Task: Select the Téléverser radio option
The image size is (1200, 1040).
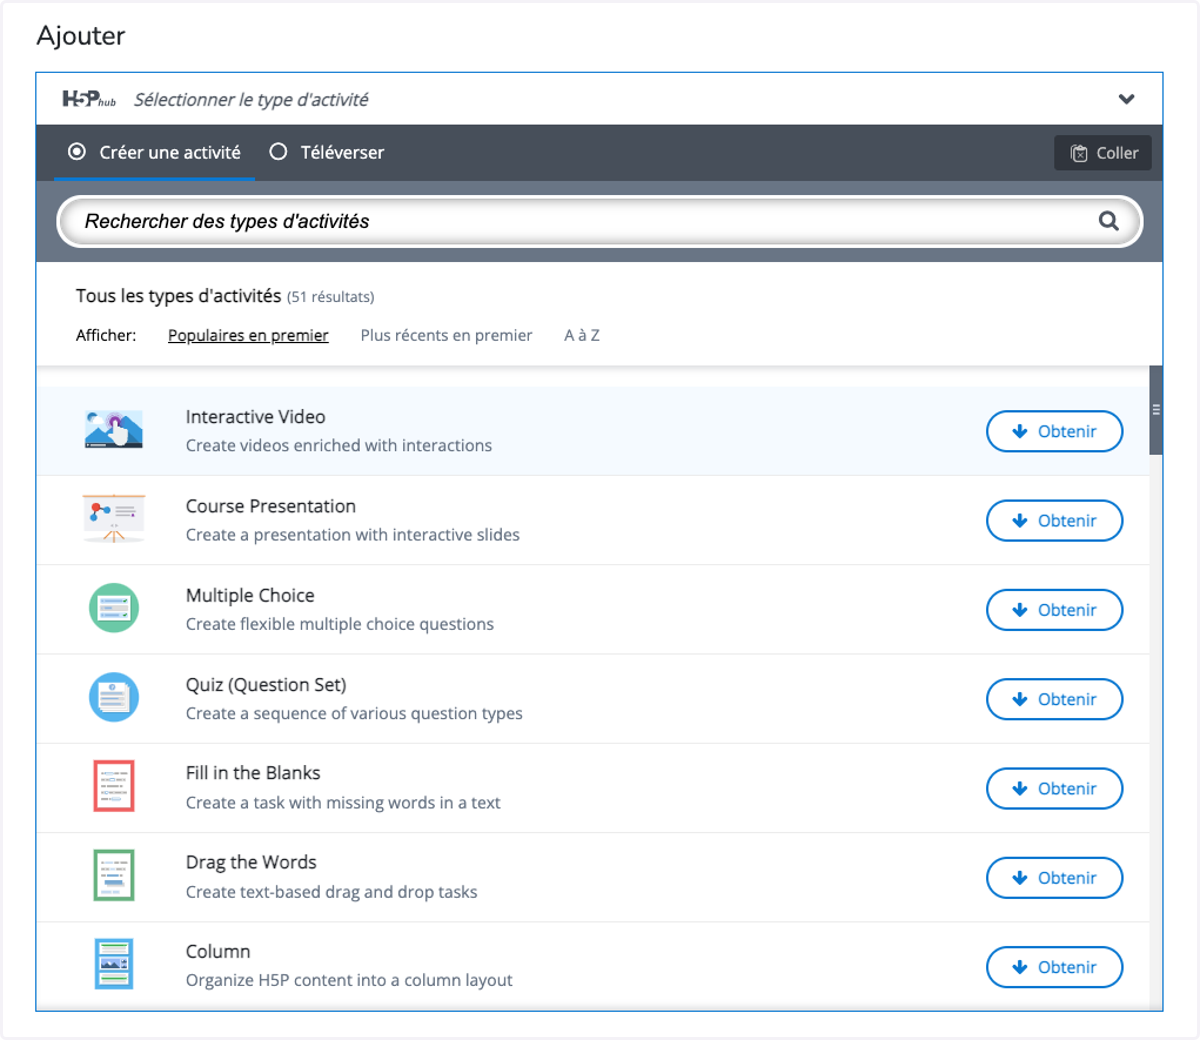Action: click(327, 152)
